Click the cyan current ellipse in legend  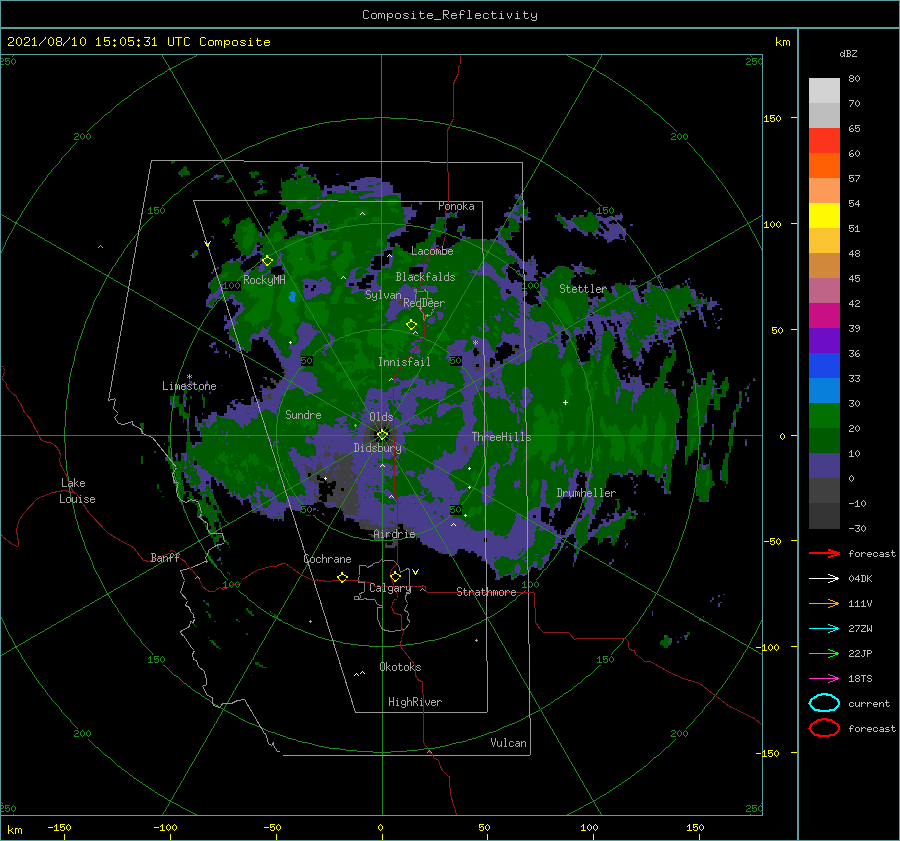824,703
